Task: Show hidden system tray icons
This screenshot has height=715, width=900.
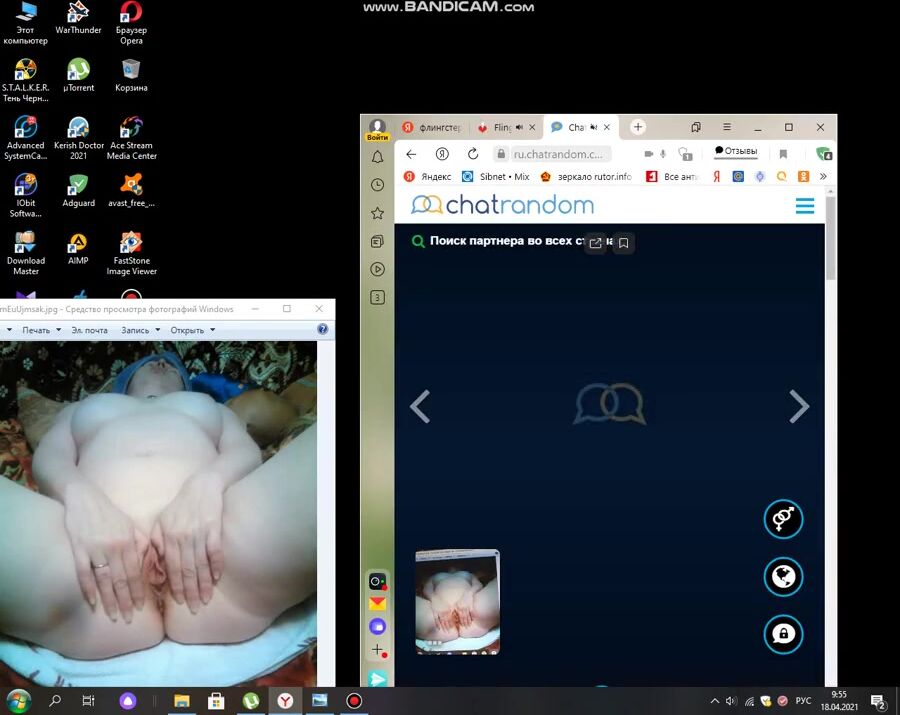Action: pyautogui.click(x=714, y=701)
